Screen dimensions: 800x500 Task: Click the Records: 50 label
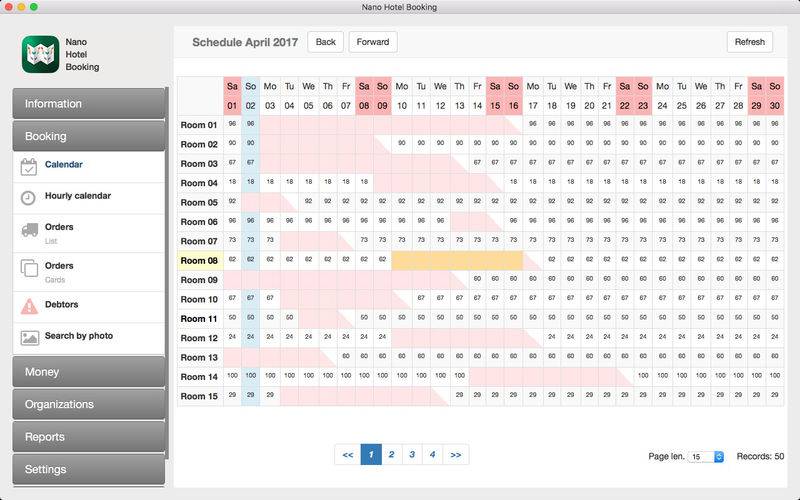click(x=760, y=456)
